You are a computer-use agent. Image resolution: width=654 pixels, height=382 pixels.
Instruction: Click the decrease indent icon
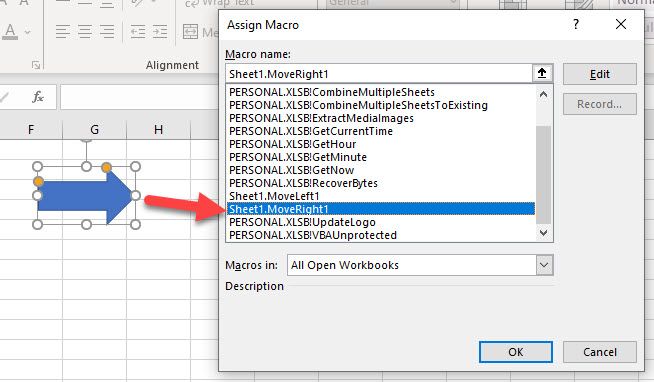[x=138, y=32]
